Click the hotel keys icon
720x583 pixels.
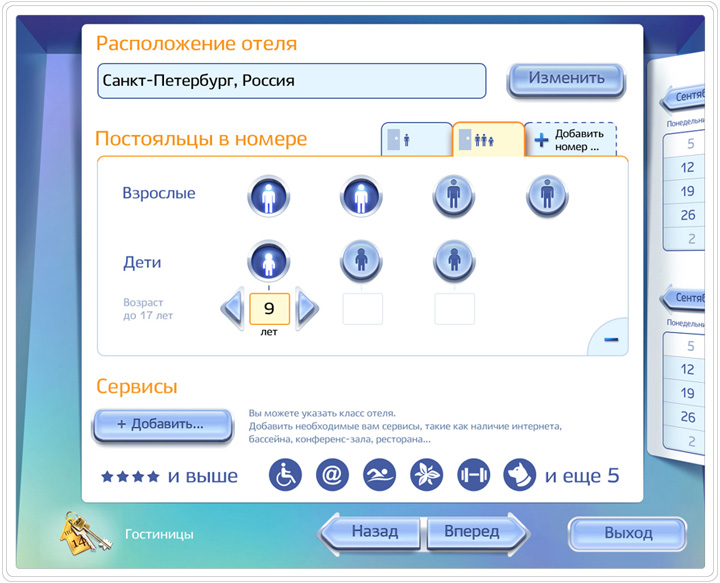85,533
